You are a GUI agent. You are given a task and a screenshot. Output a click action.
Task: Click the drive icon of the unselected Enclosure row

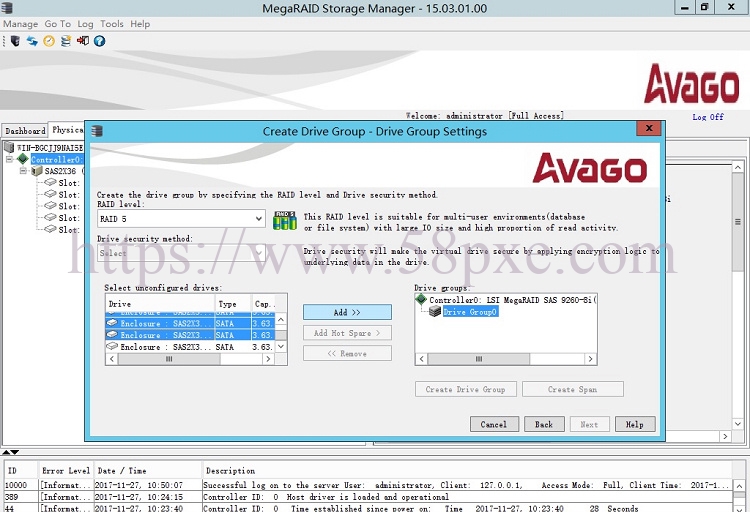(112, 346)
